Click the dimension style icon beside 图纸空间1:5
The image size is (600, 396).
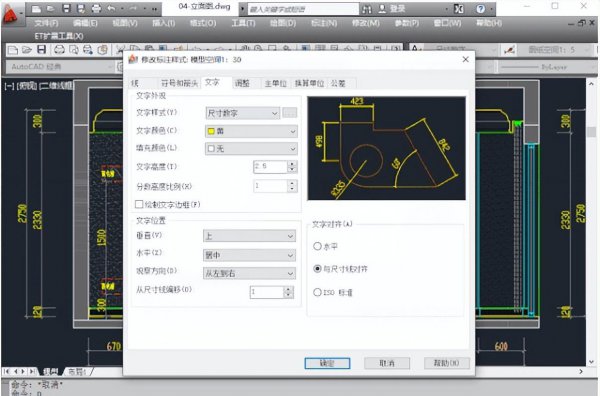click(x=509, y=50)
